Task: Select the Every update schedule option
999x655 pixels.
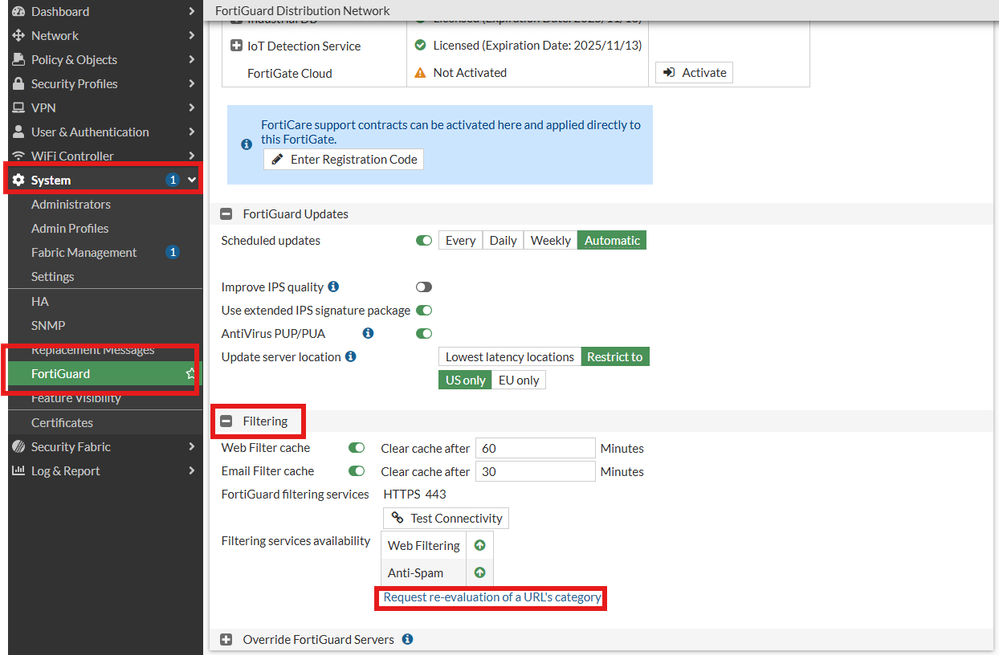Action: pyautogui.click(x=460, y=240)
